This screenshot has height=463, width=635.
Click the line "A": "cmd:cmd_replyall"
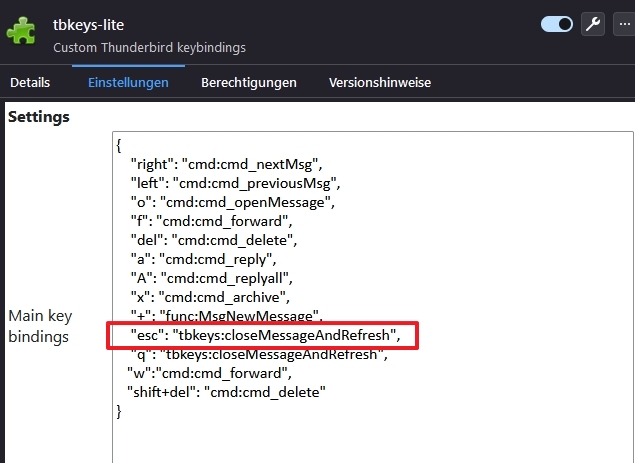pos(211,279)
